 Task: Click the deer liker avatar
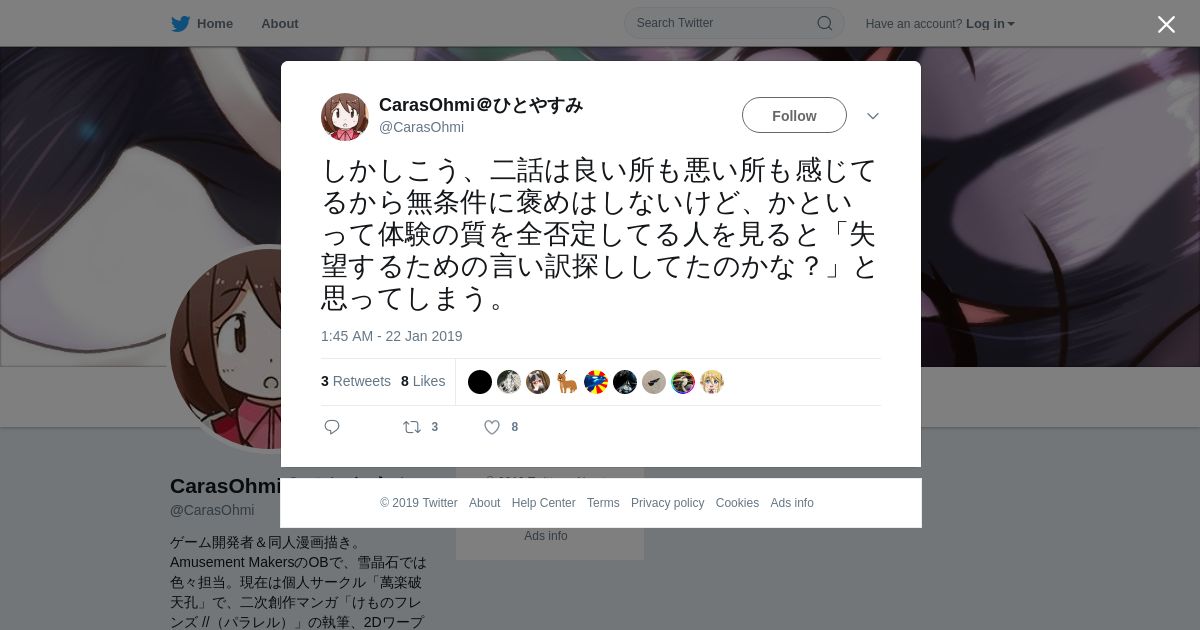(567, 382)
